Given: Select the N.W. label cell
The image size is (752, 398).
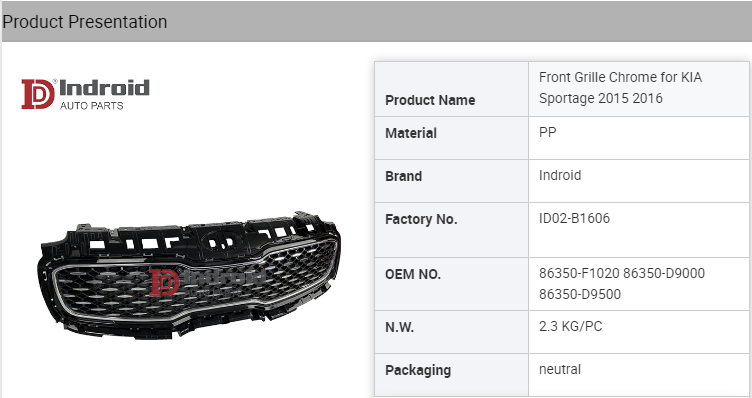Looking at the screenshot, I should 451,332.
